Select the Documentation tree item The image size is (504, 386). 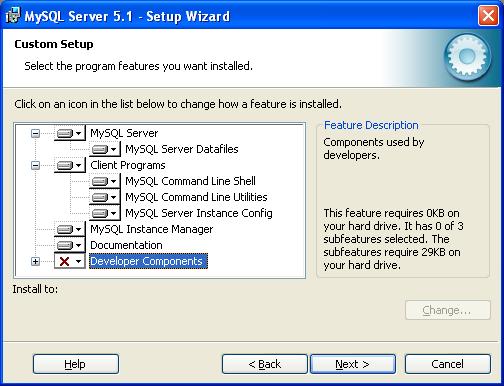pos(126,245)
